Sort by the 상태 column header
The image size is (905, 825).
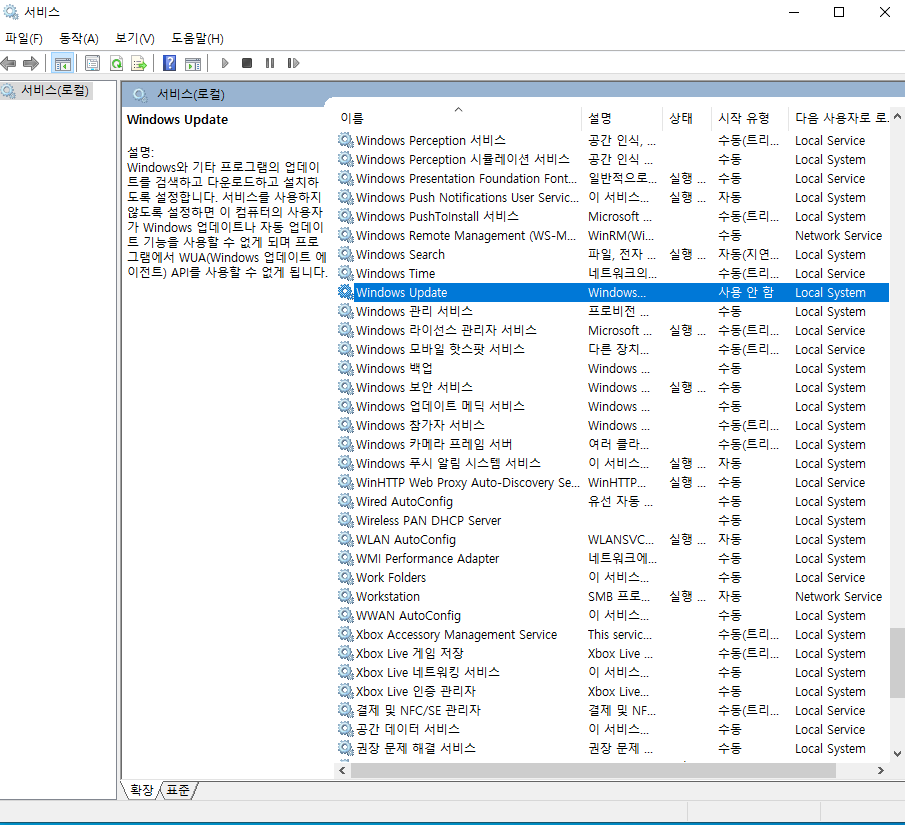(x=687, y=118)
